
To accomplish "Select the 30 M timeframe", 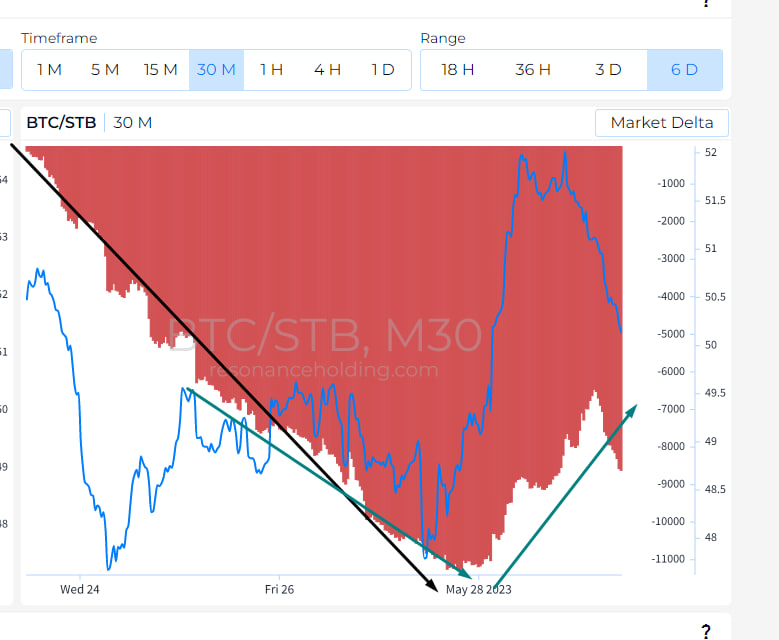I will [x=216, y=70].
